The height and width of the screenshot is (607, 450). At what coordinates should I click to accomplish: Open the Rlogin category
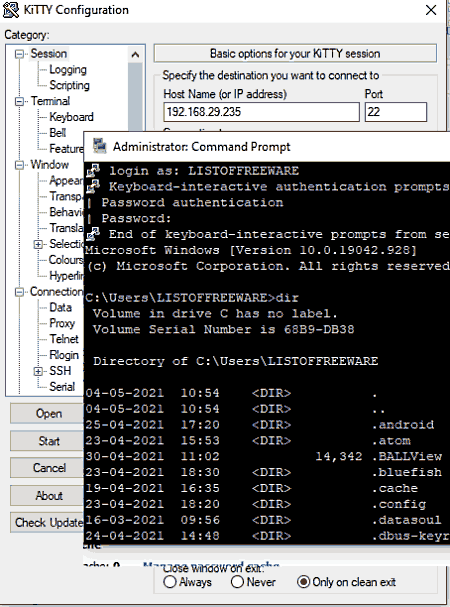pyautogui.click(x=64, y=355)
